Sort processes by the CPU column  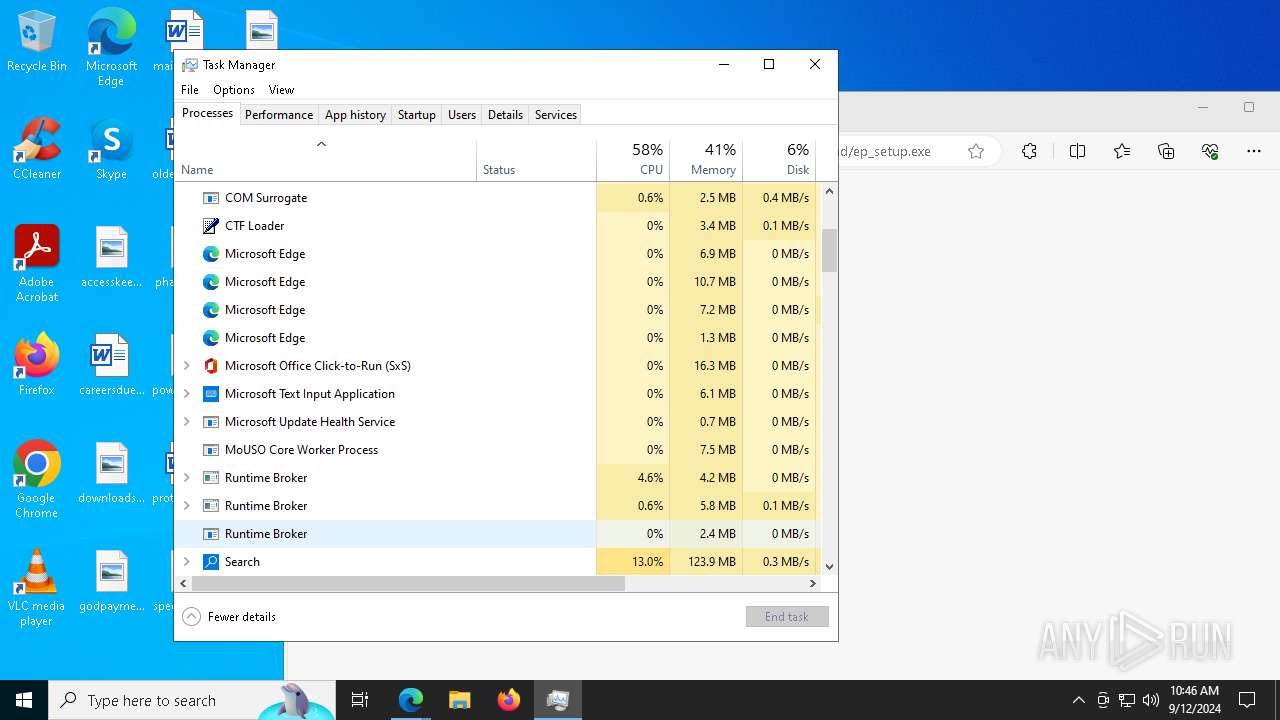pyautogui.click(x=633, y=160)
